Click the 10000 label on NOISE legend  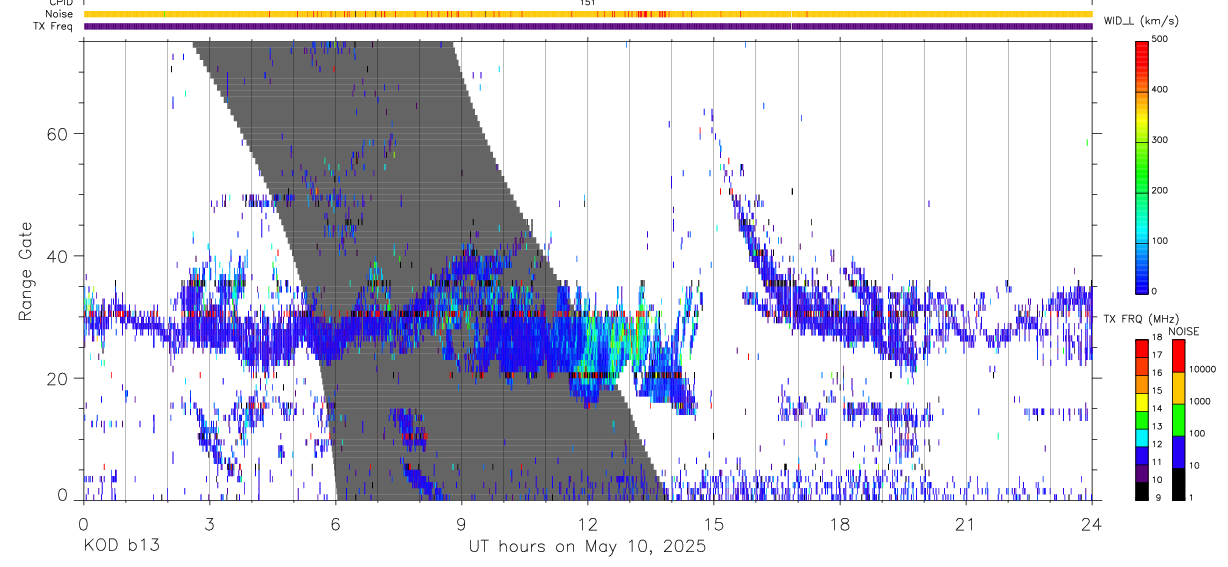pyautogui.click(x=1203, y=369)
